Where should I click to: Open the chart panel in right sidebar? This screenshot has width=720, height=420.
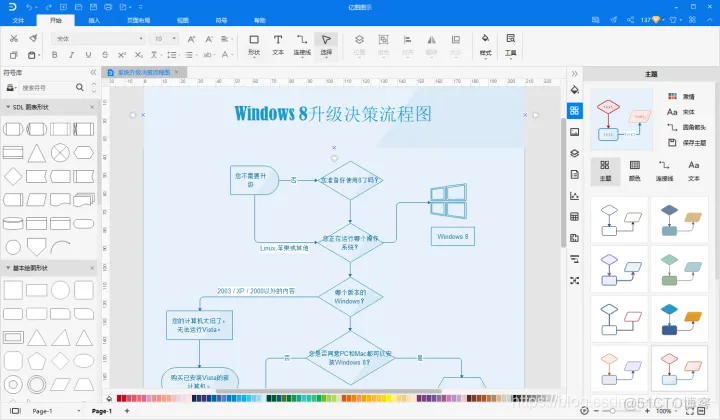[574, 196]
